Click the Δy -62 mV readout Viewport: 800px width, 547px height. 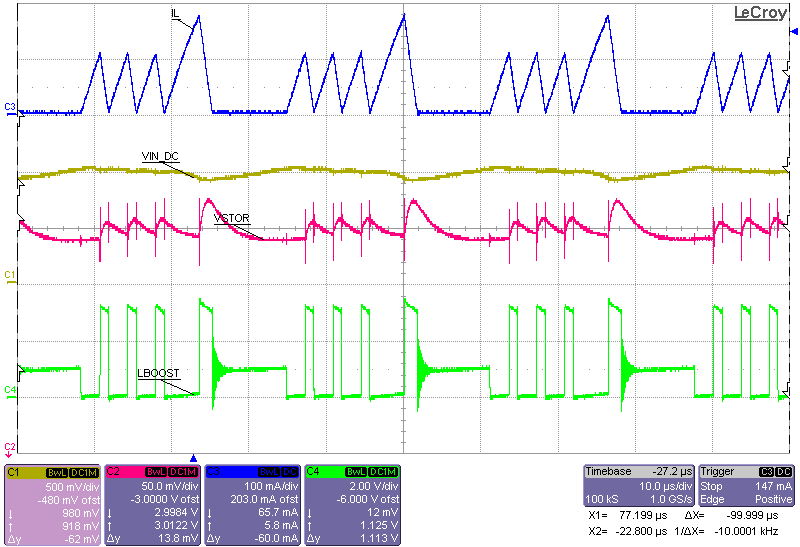point(53,539)
